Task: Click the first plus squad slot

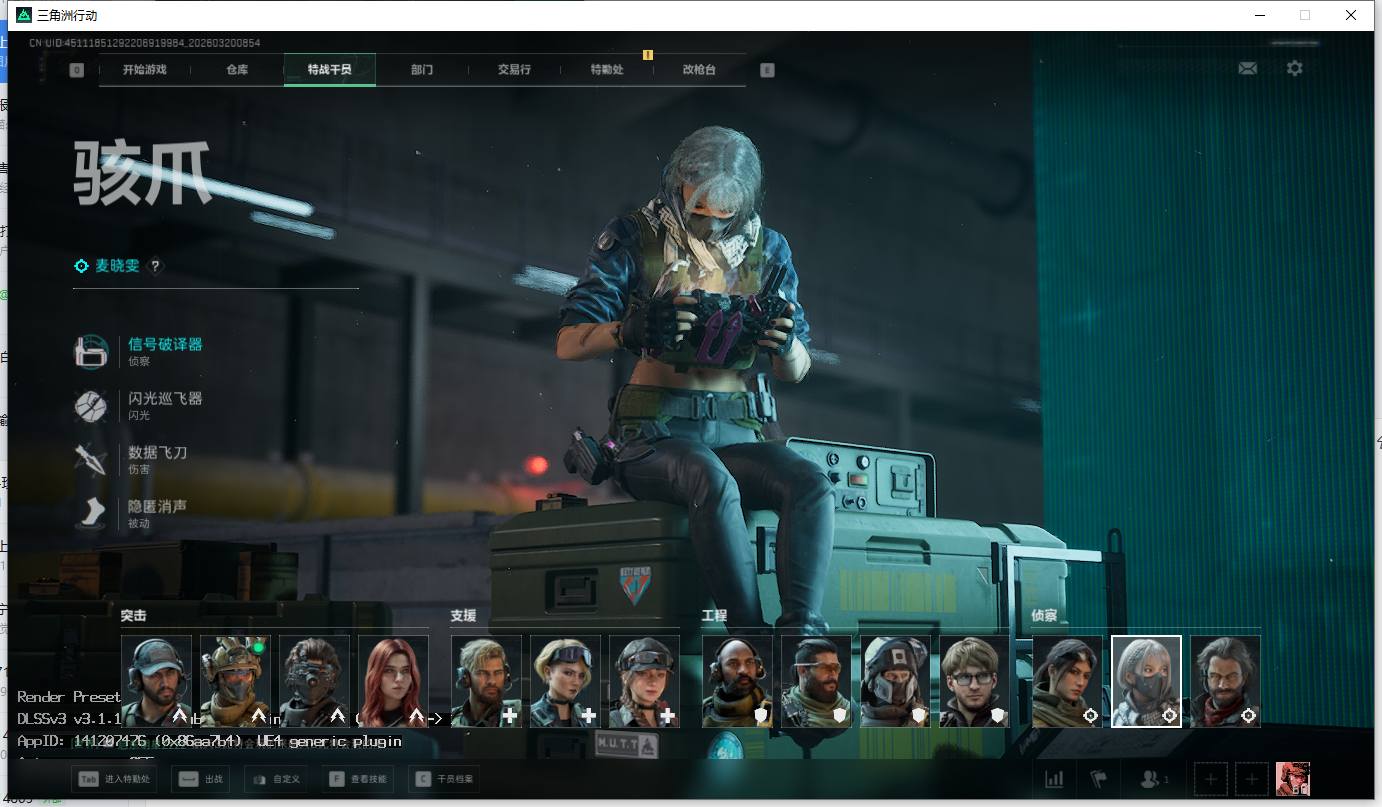Action: [1211, 779]
